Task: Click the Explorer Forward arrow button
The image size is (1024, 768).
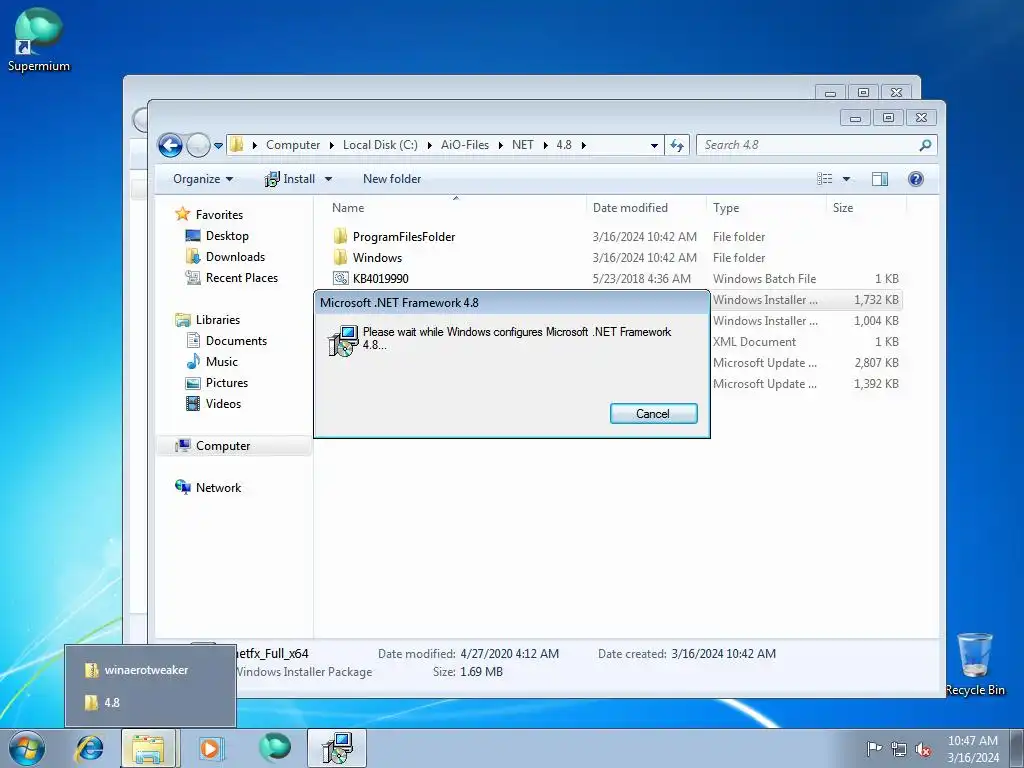Action: coord(198,145)
